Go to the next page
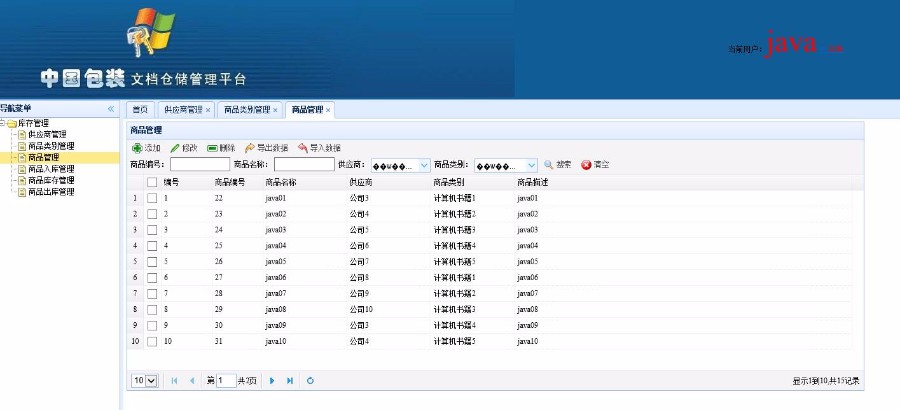The image size is (900, 410). [272, 381]
